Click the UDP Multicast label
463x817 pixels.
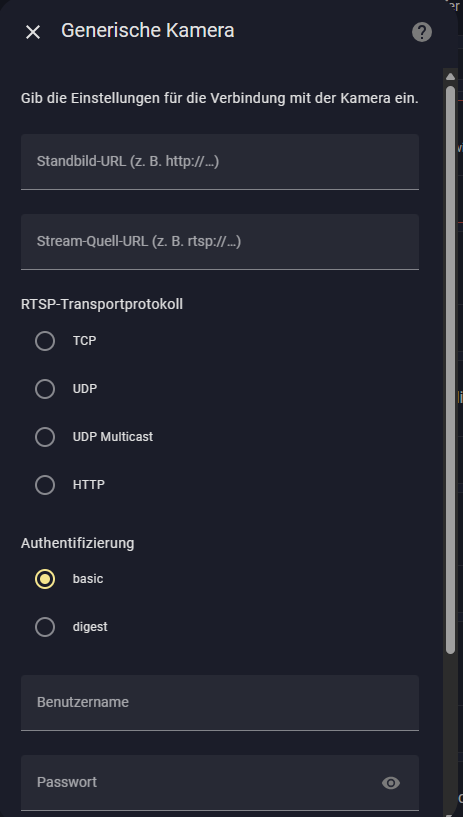pyautogui.click(x=113, y=437)
